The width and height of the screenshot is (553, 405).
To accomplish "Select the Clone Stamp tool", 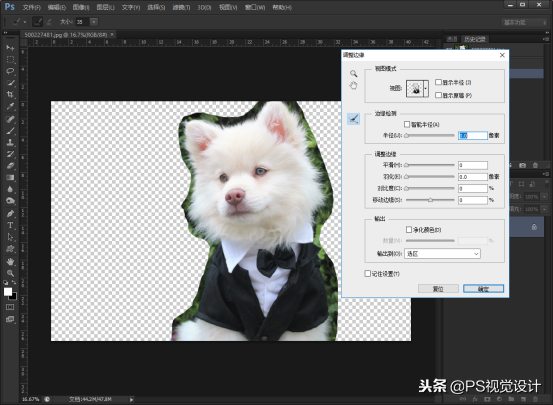I will pyautogui.click(x=10, y=143).
